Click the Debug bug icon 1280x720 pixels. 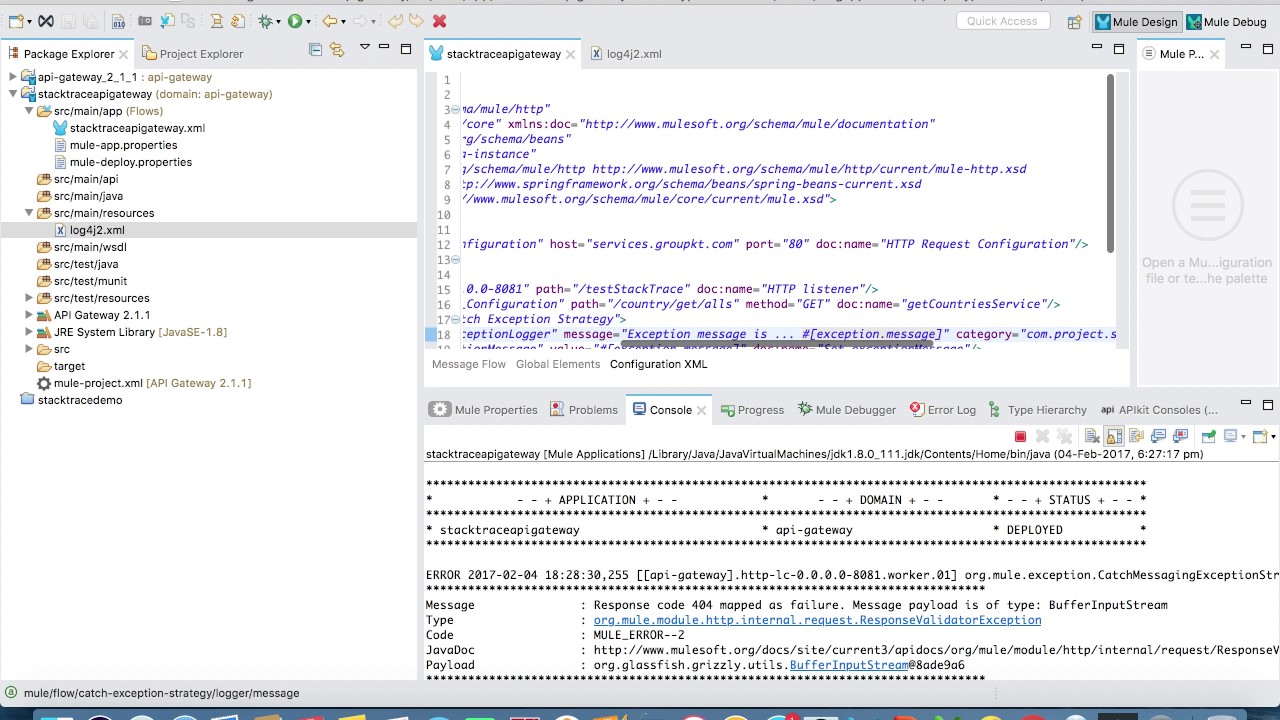[x=265, y=21]
